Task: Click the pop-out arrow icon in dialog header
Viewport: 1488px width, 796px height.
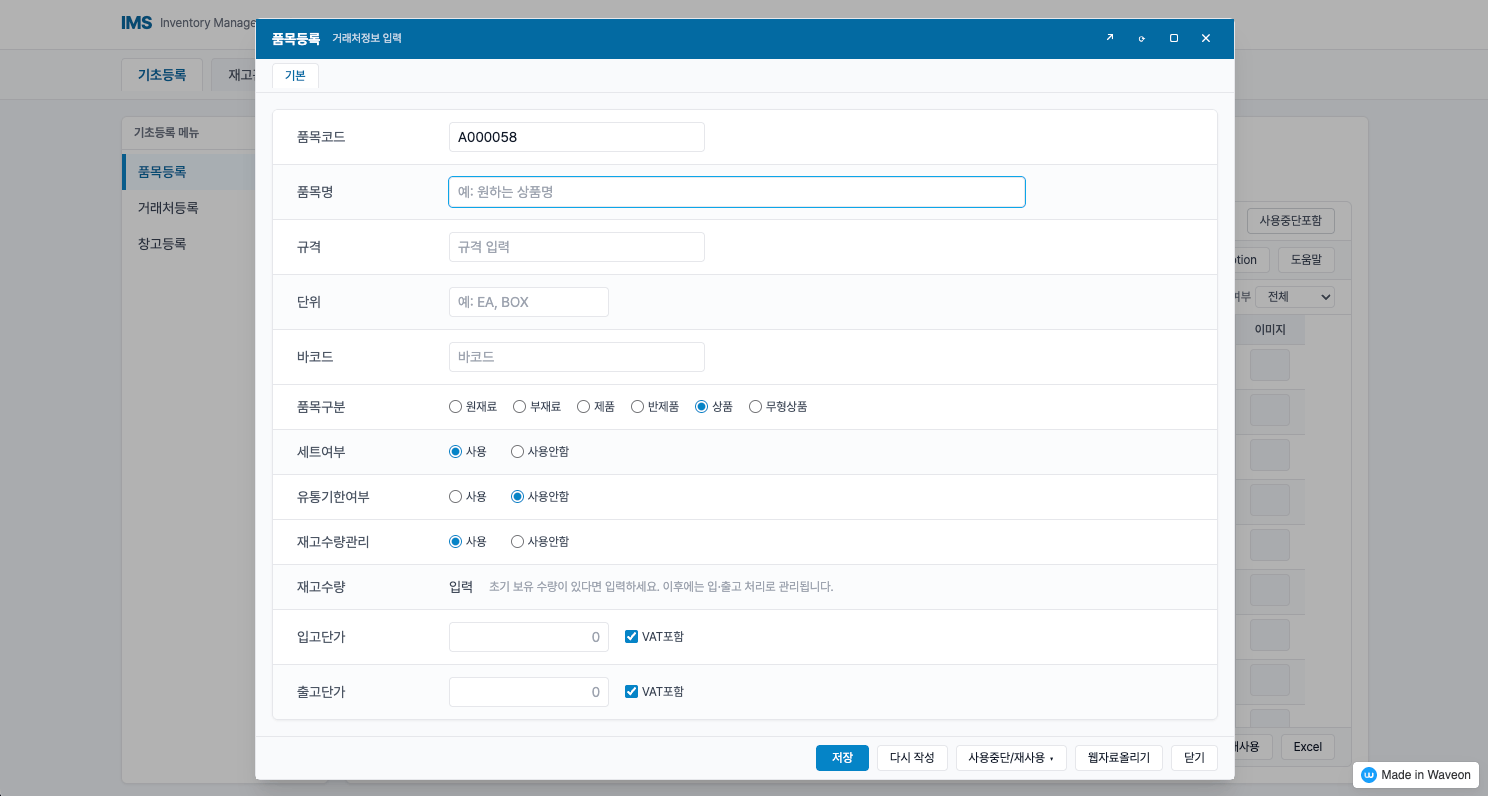Action: (x=1109, y=38)
